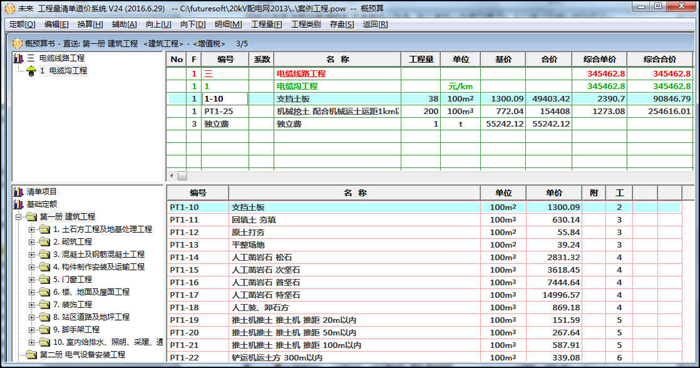
Task: Expand the 9. 脚手架工程 node
Action: (31, 330)
